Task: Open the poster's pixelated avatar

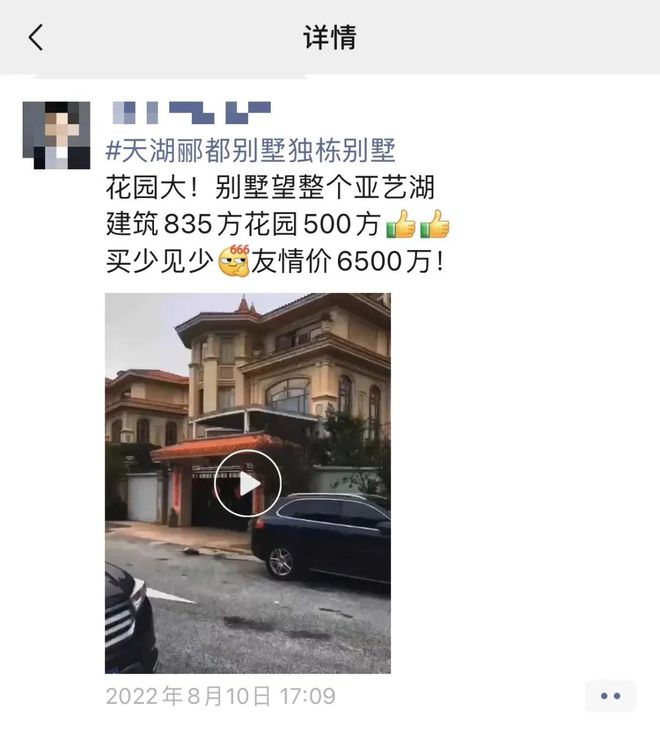Action: [56, 135]
